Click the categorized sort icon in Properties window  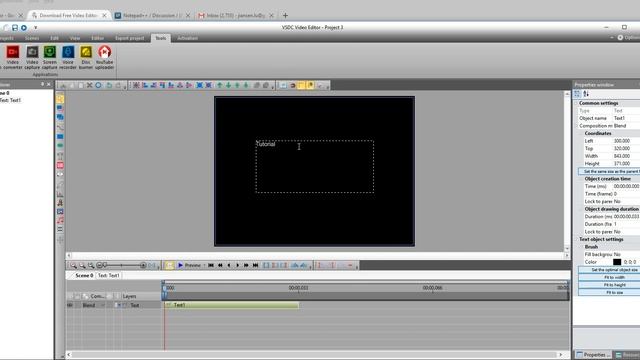point(577,94)
